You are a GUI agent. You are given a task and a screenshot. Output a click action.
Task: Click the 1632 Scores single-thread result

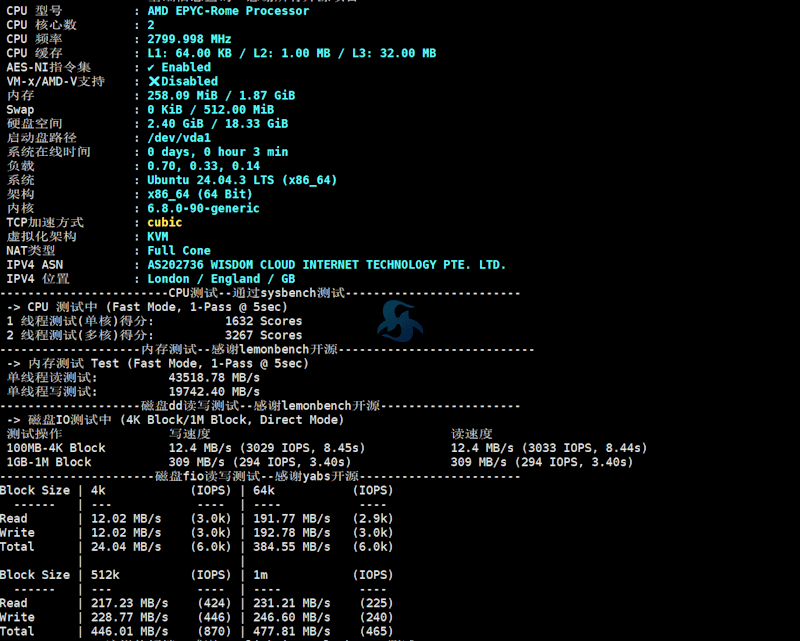click(263, 321)
